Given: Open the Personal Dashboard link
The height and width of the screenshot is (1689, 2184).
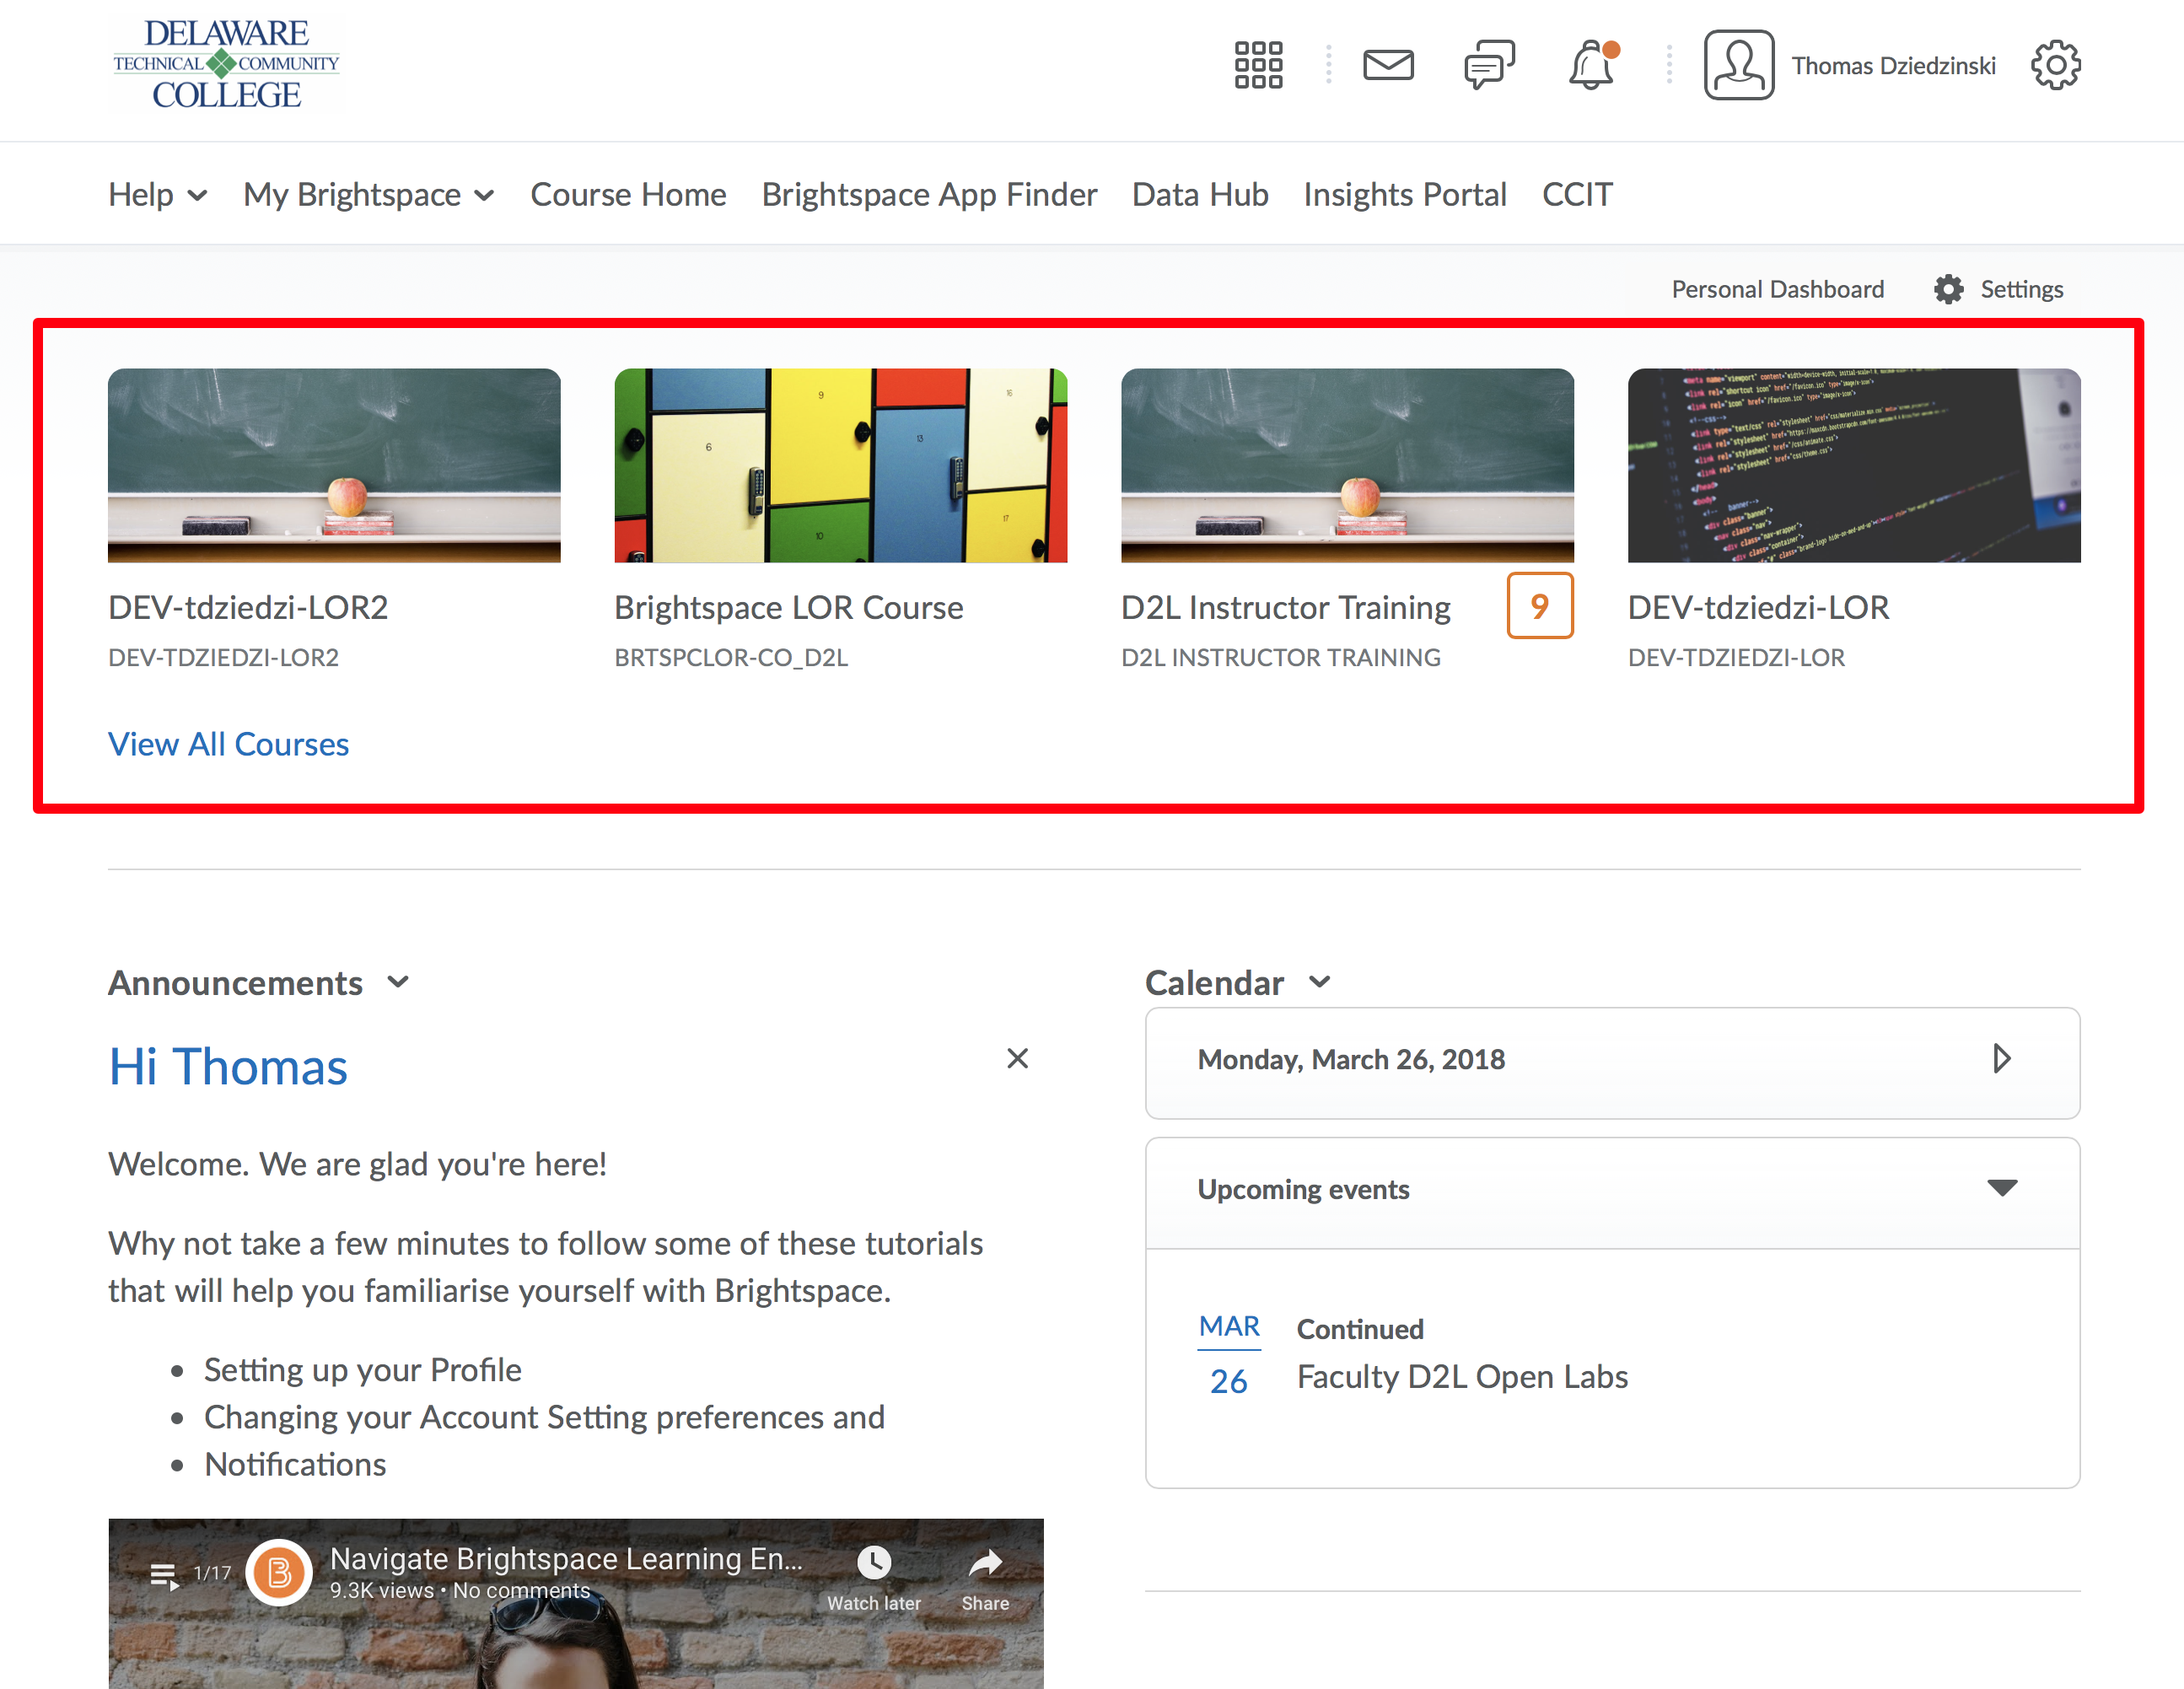Looking at the screenshot, I should point(1777,289).
